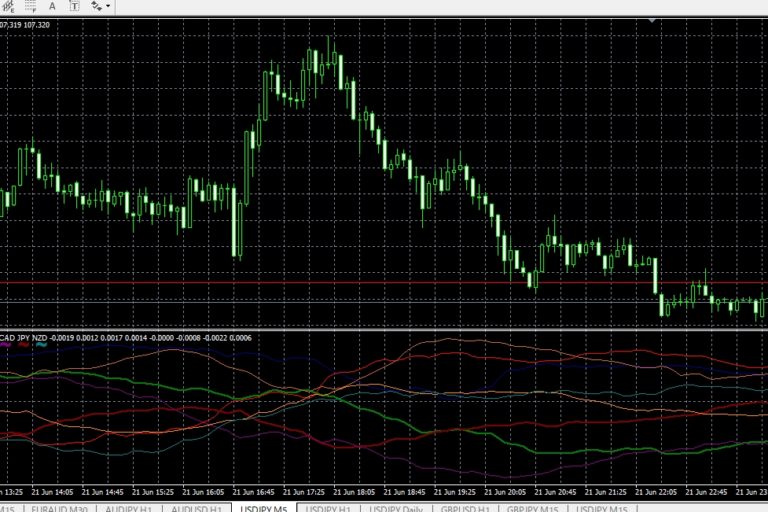Switch to the USDJPY Daily tab
This screenshot has height=512, width=768.
(x=395, y=507)
